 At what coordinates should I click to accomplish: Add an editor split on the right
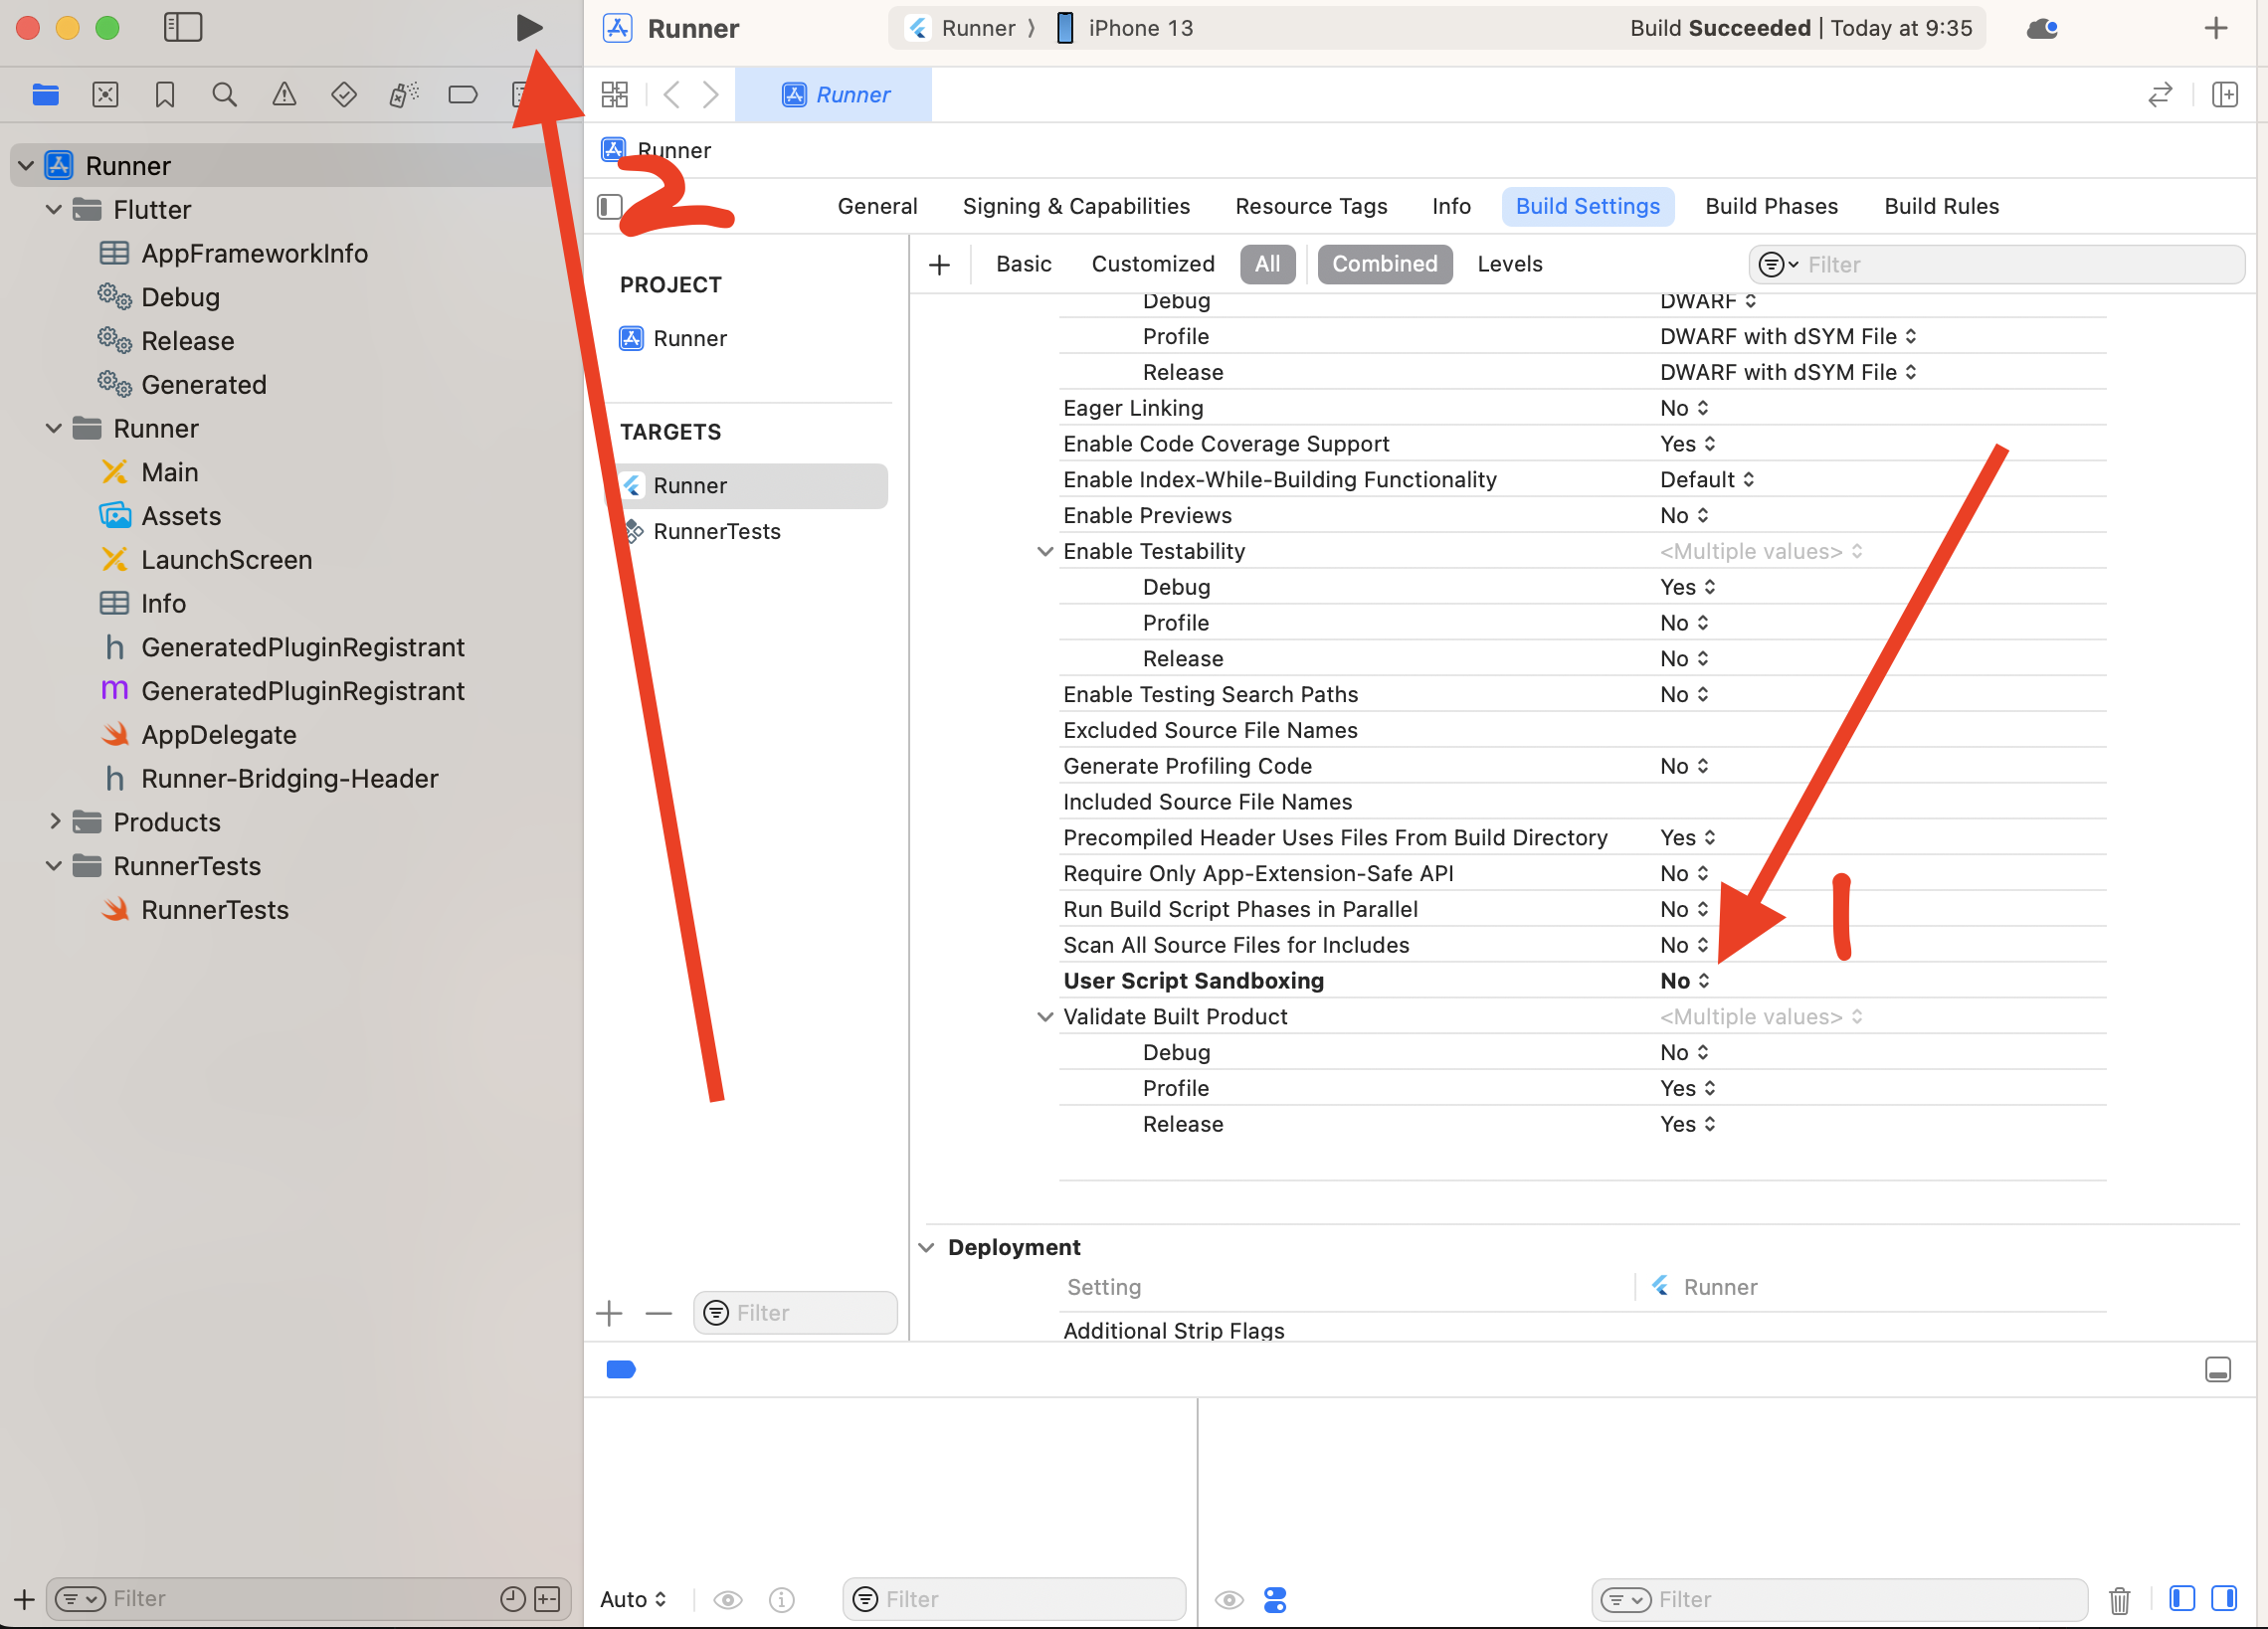(2225, 95)
